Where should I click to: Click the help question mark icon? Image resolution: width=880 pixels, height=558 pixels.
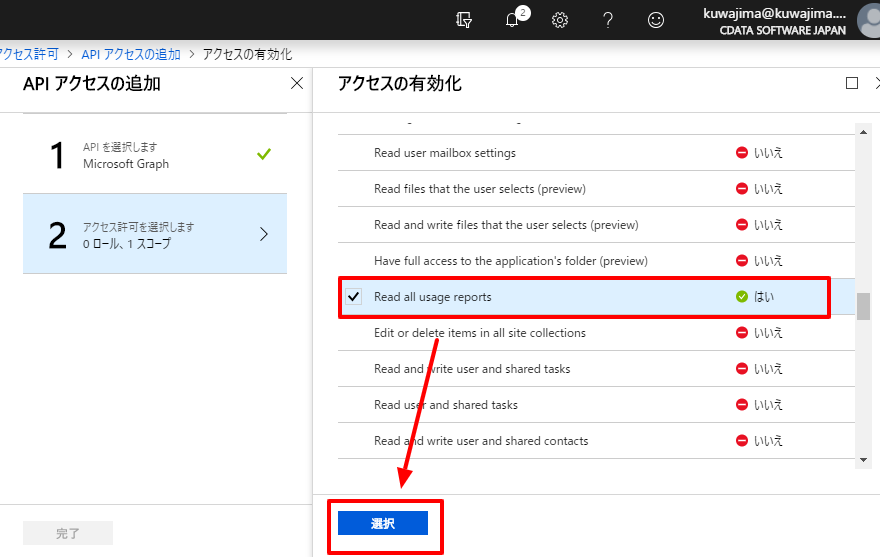[607, 20]
